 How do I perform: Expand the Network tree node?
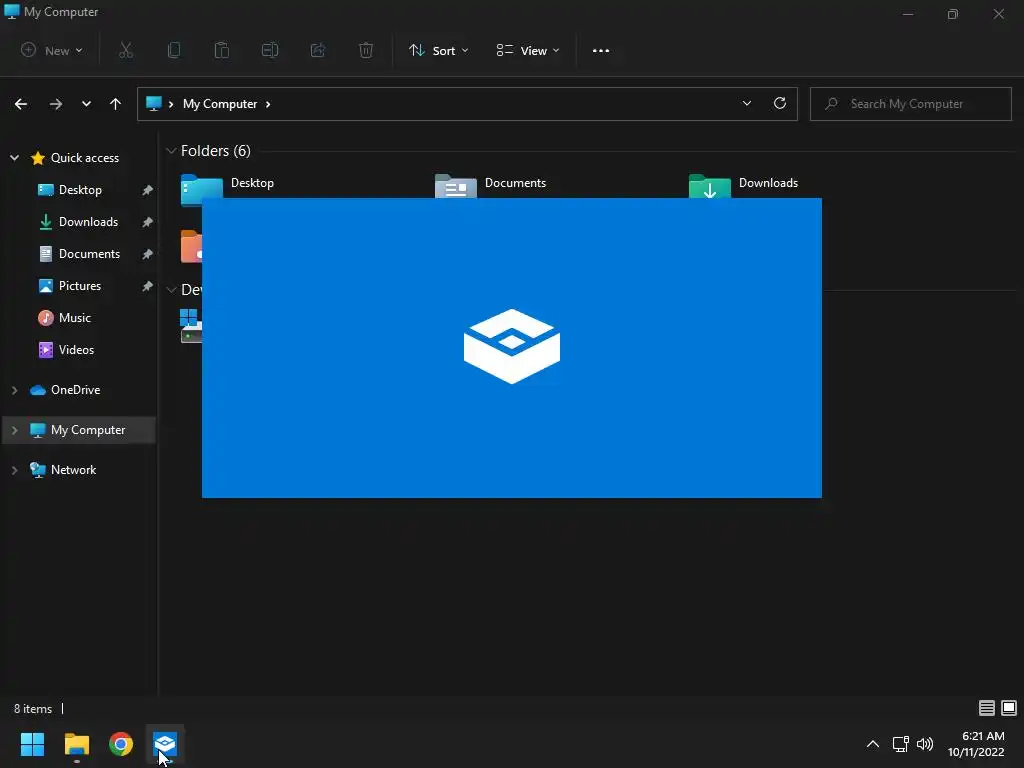pyautogui.click(x=14, y=470)
